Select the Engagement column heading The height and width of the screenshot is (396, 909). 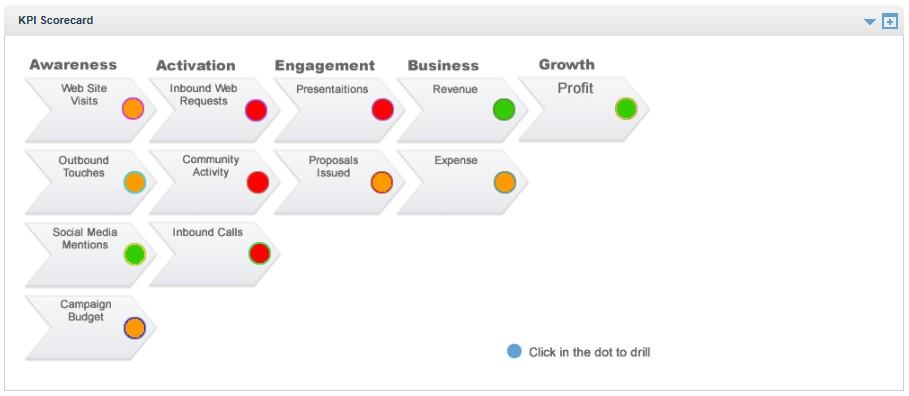pos(325,66)
